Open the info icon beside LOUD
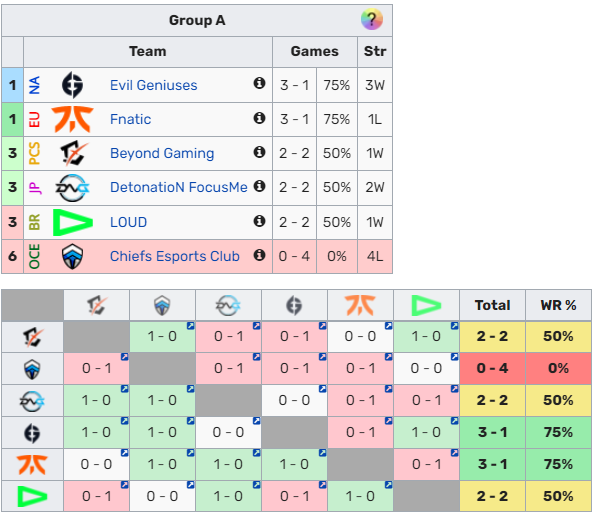Viewport: 595px width, 513px height. [x=259, y=221]
